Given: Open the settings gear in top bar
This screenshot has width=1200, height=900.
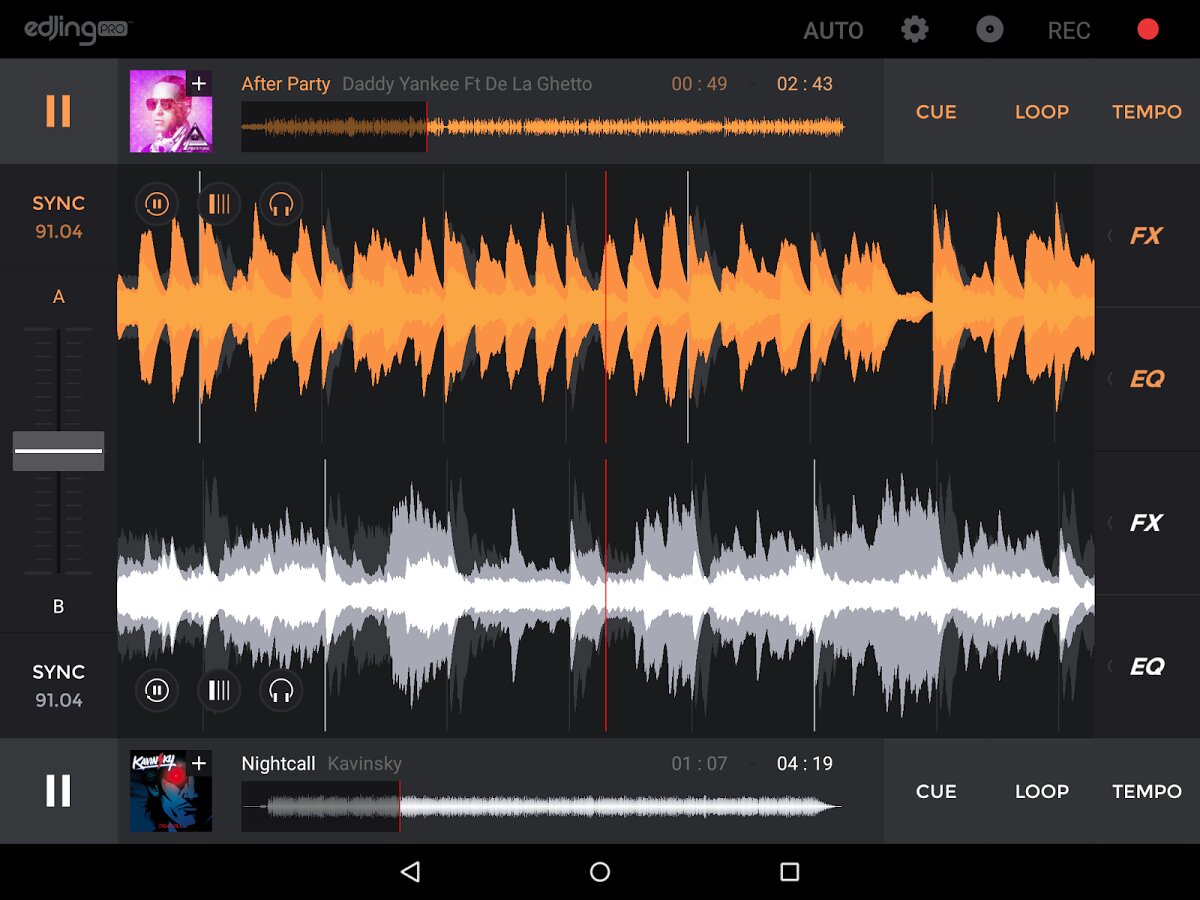Looking at the screenshot, I should click(914, 30).
